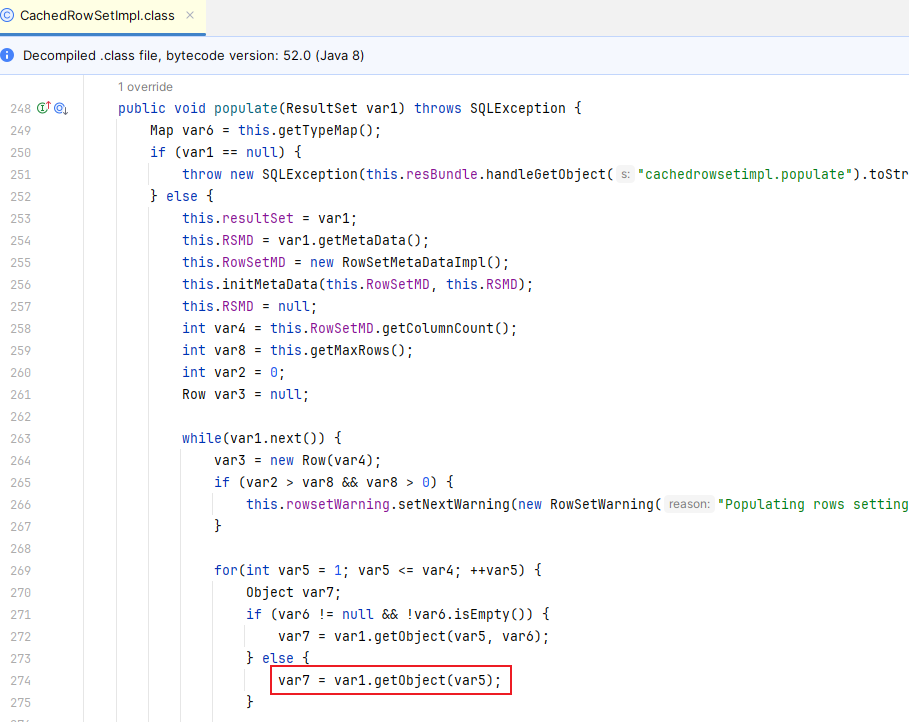Click the 'populate' method name on line 248
This screenshot has height=722, width=909.
tap(246, 108)
